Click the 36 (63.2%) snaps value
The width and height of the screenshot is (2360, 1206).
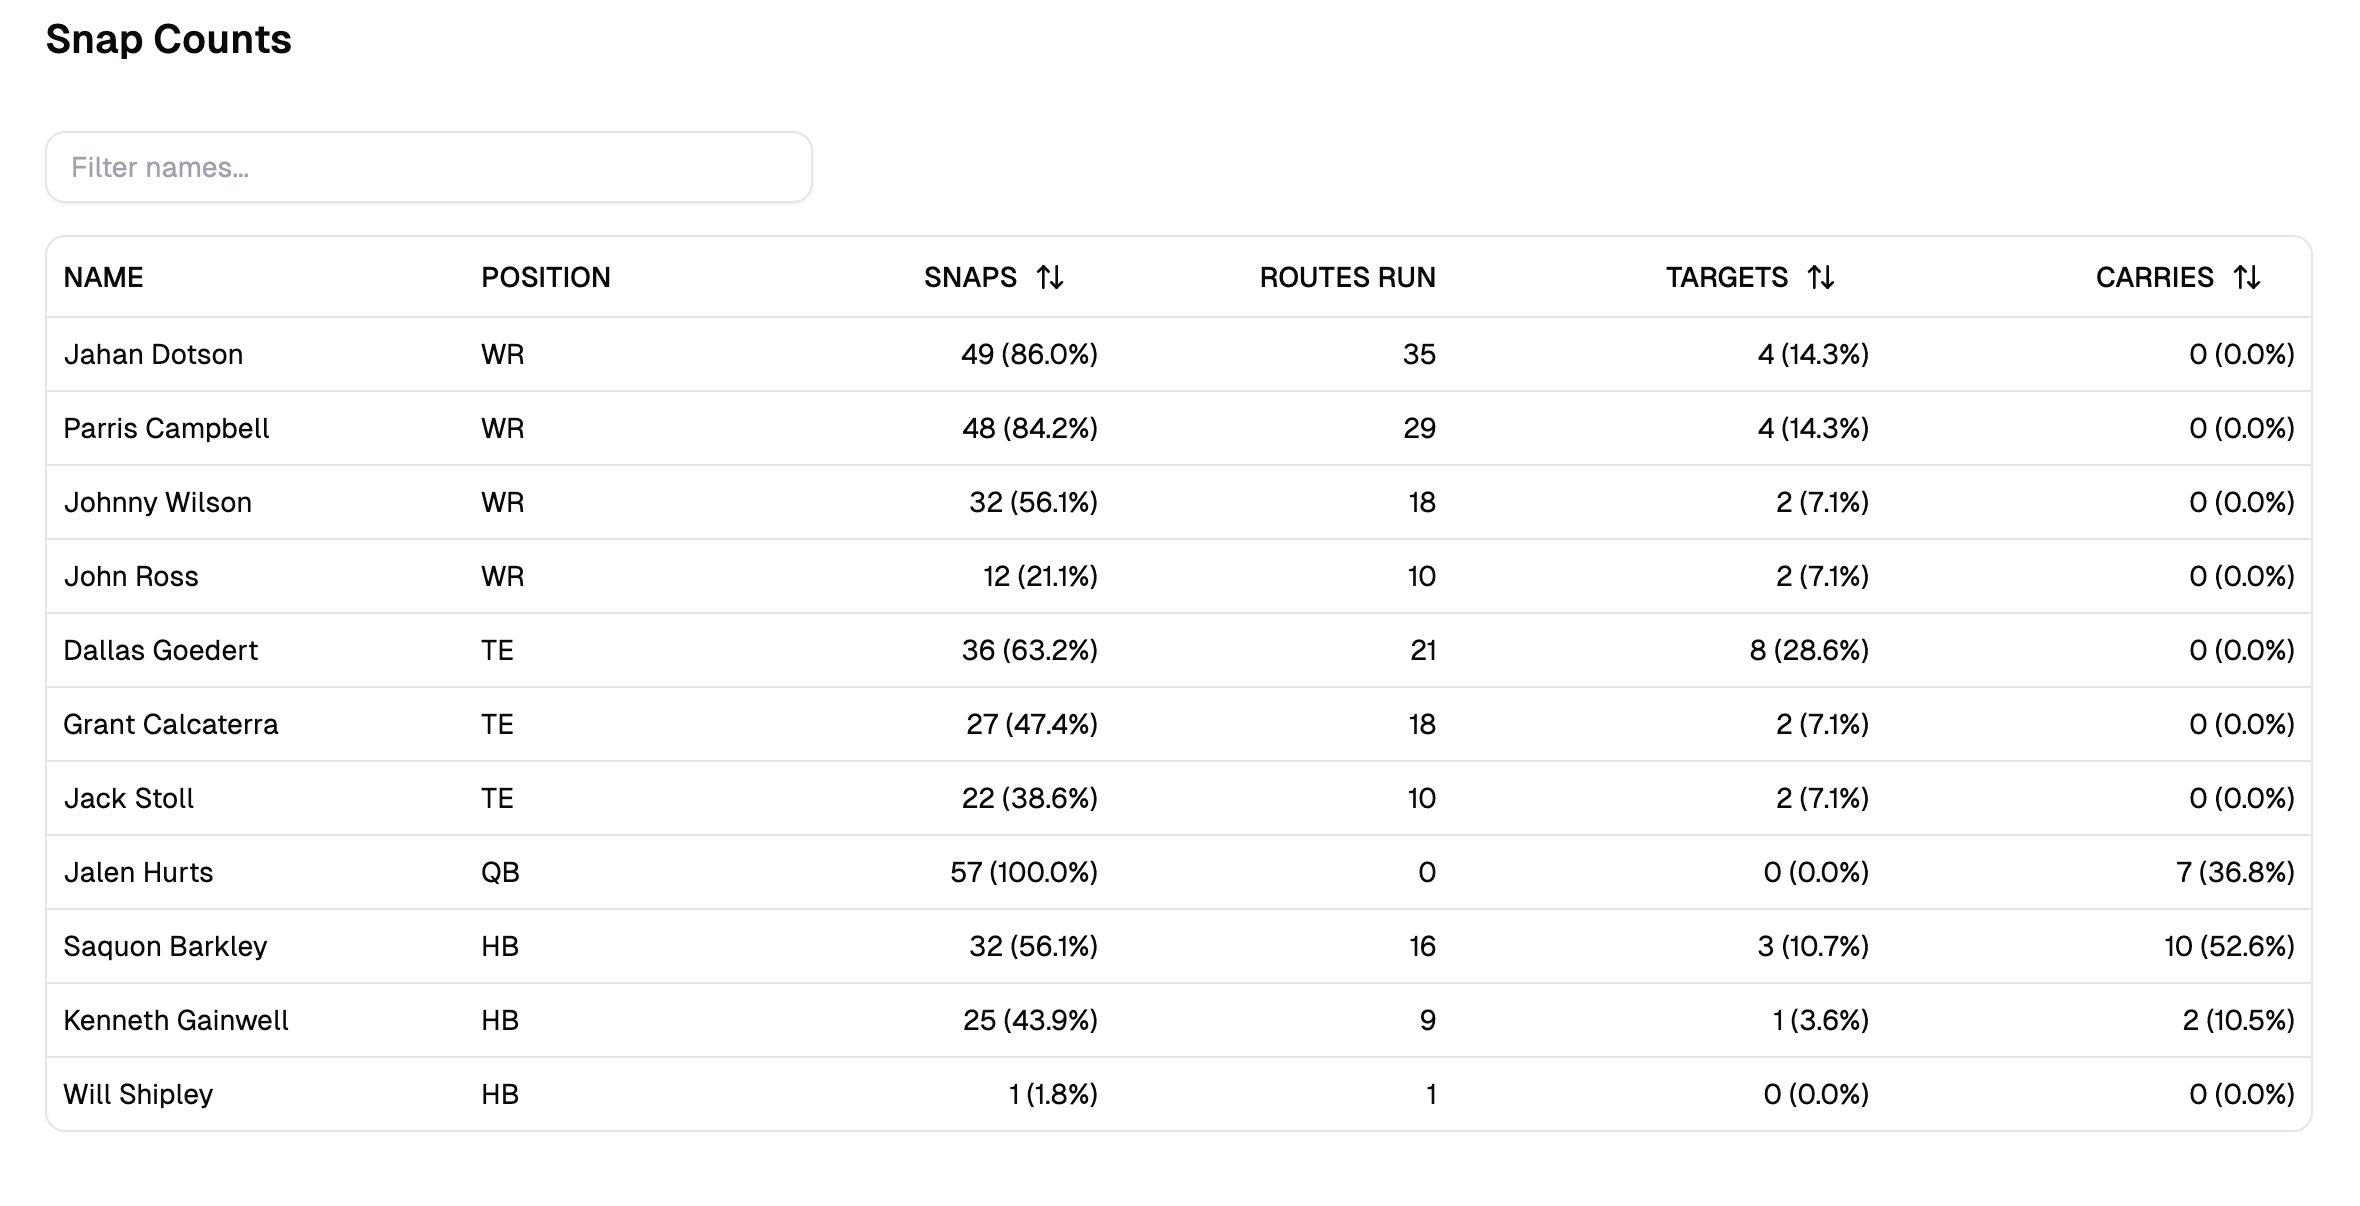pos(1029,650)
